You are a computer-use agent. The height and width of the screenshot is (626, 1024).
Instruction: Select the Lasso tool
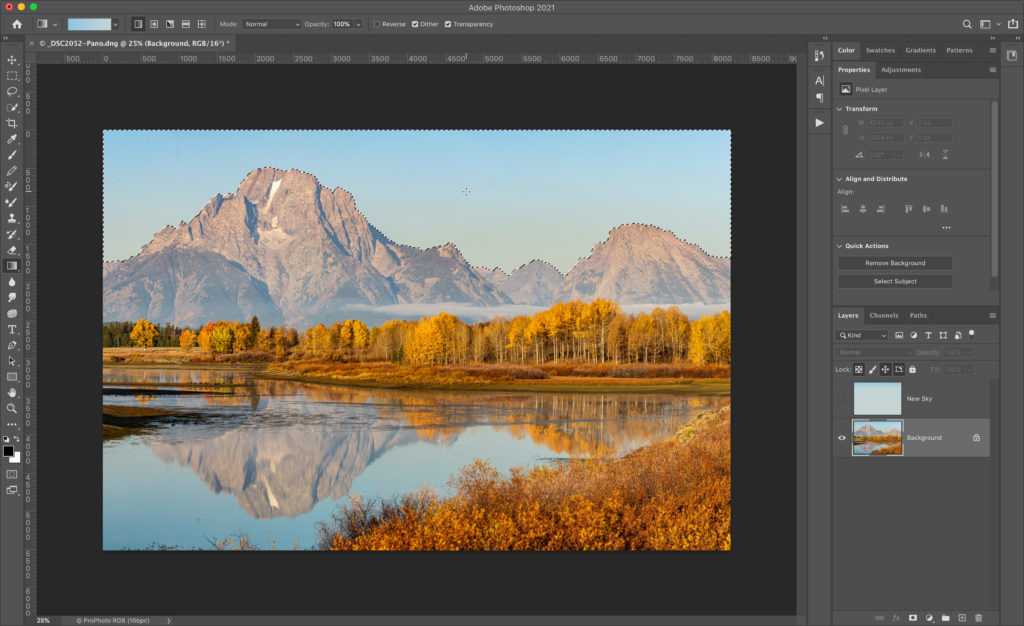pos(12,91)
